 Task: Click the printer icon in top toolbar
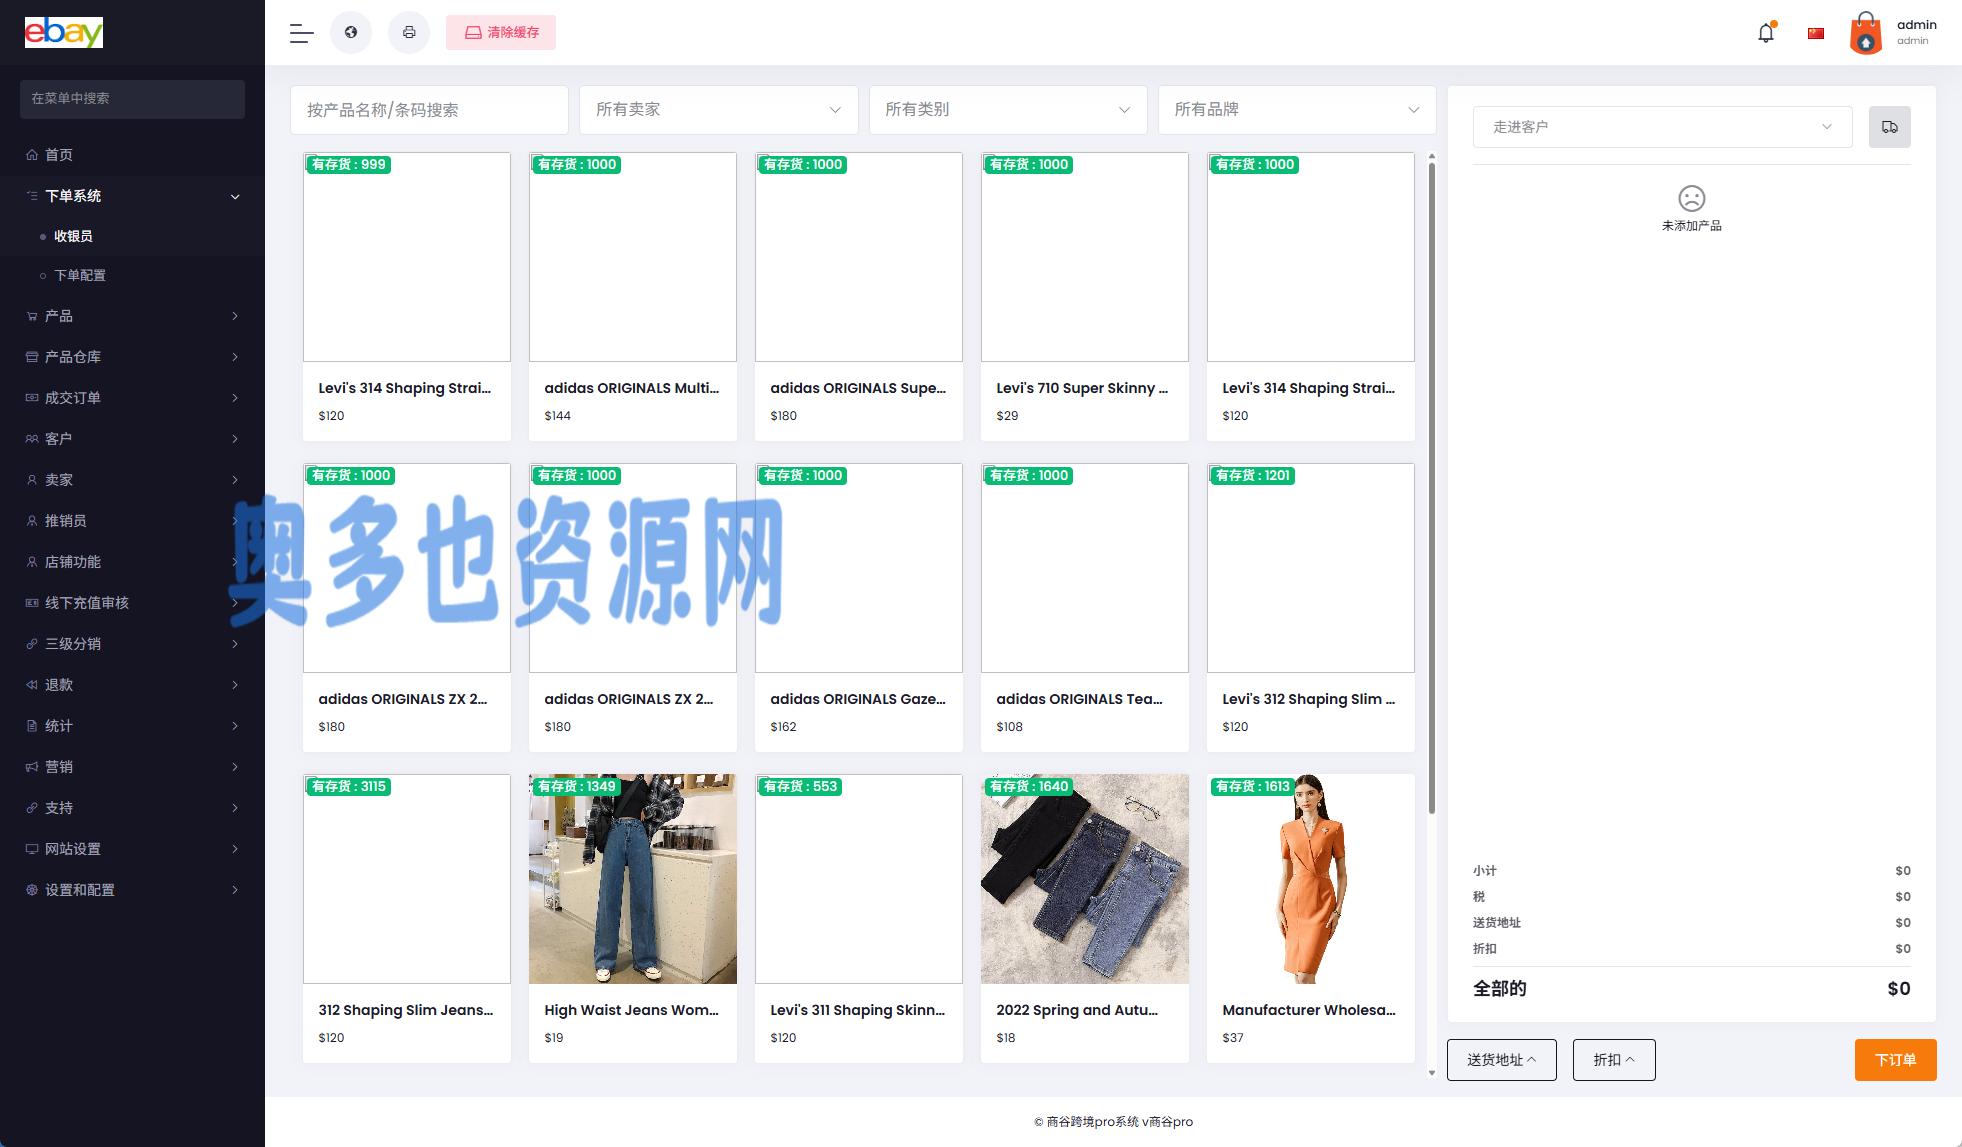coord(409,33)
